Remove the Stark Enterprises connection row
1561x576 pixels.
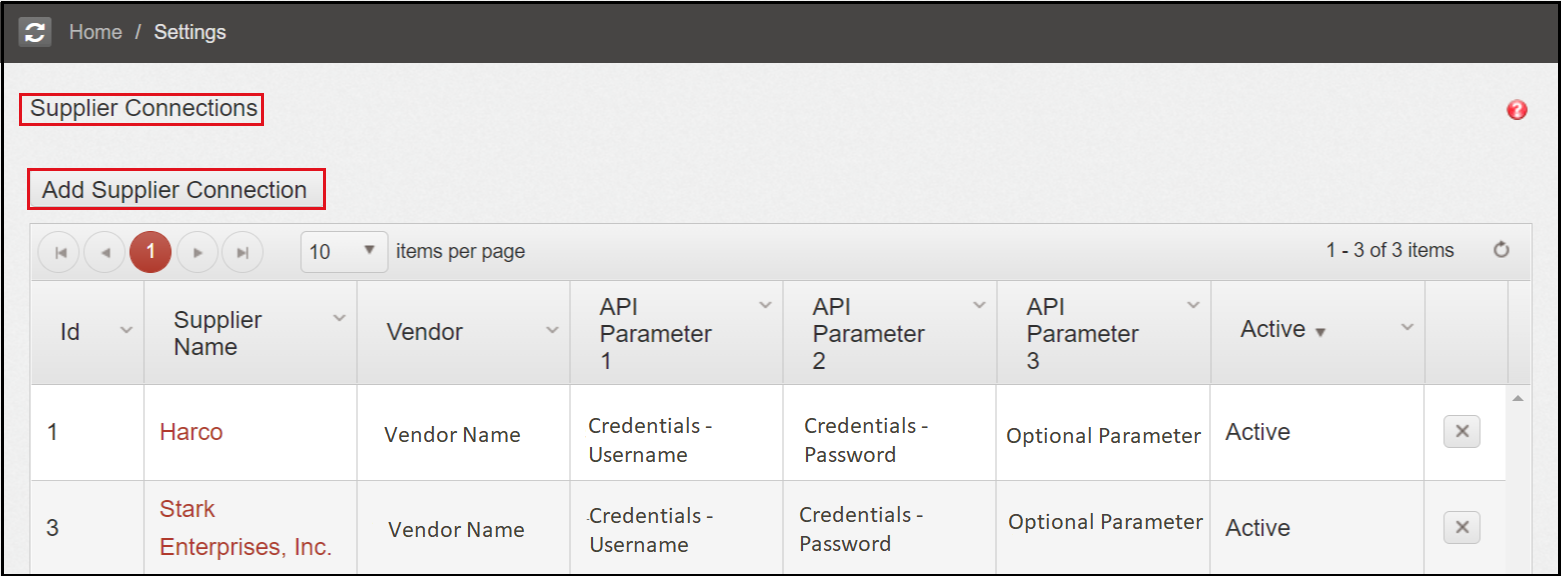(x=1461, y=527)
